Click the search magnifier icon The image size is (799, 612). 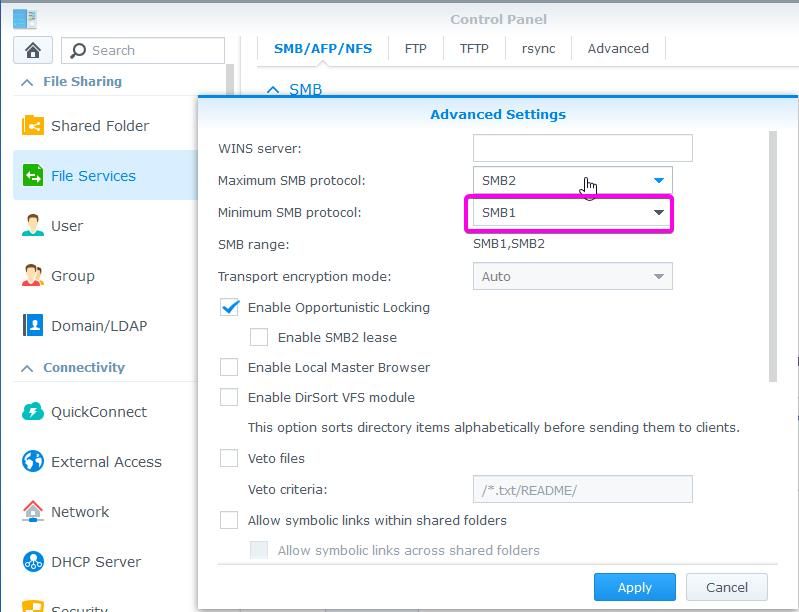pos(78,50)
